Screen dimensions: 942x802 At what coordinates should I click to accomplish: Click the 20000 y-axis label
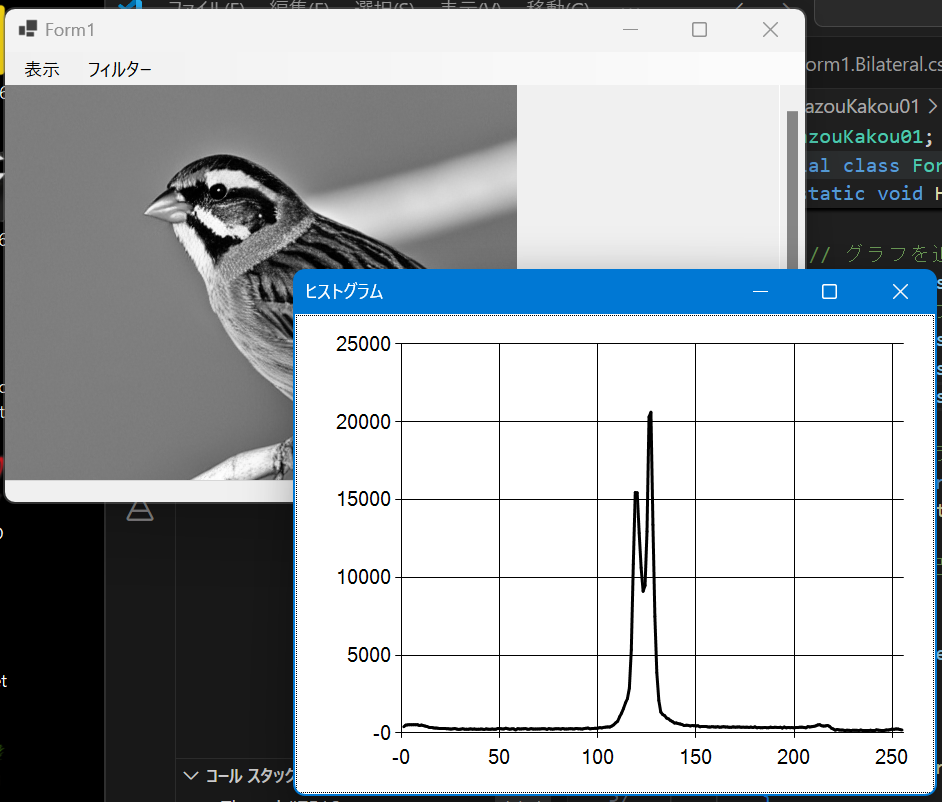tap(363, 422)
